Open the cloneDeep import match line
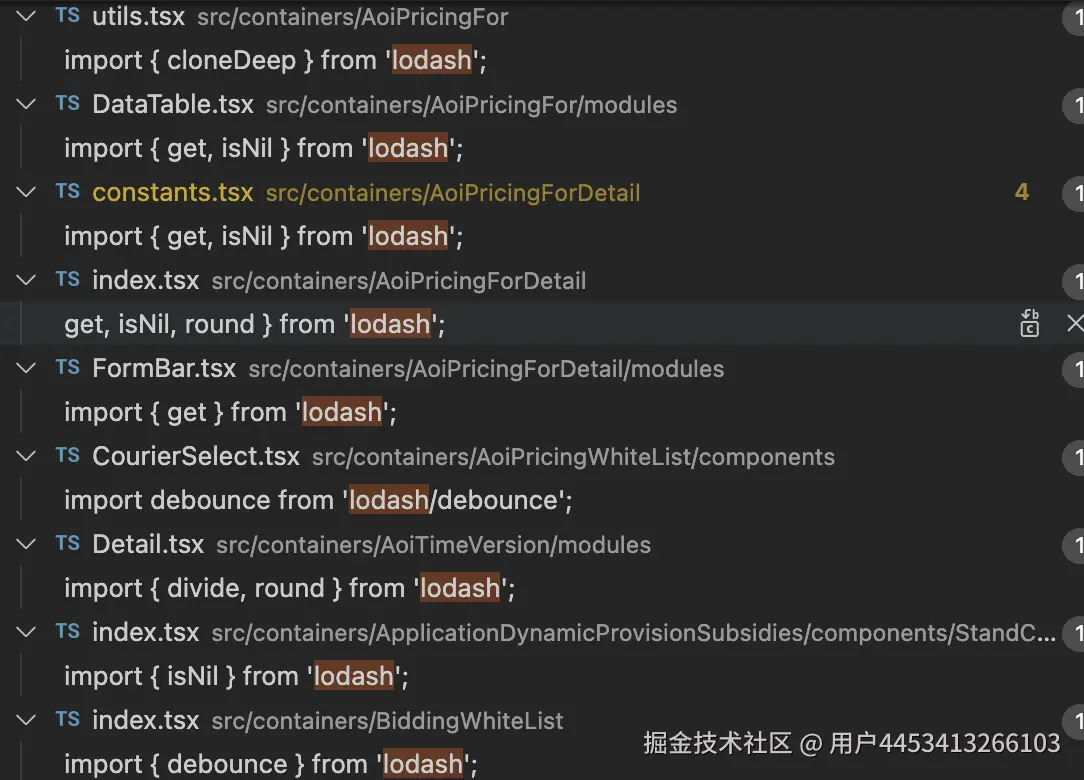Viewport: 1084px width, 780px height. click(x=275, y=61)
